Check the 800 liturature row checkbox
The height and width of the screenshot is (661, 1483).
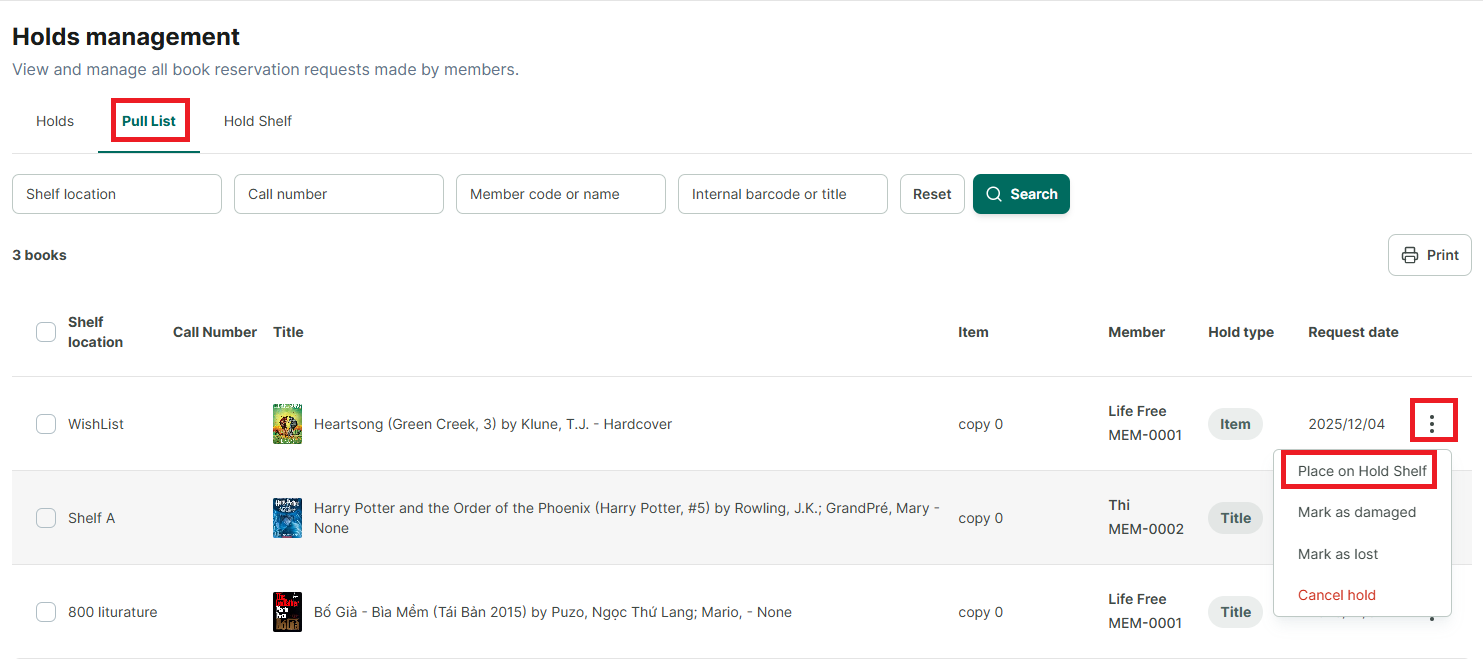46,612
